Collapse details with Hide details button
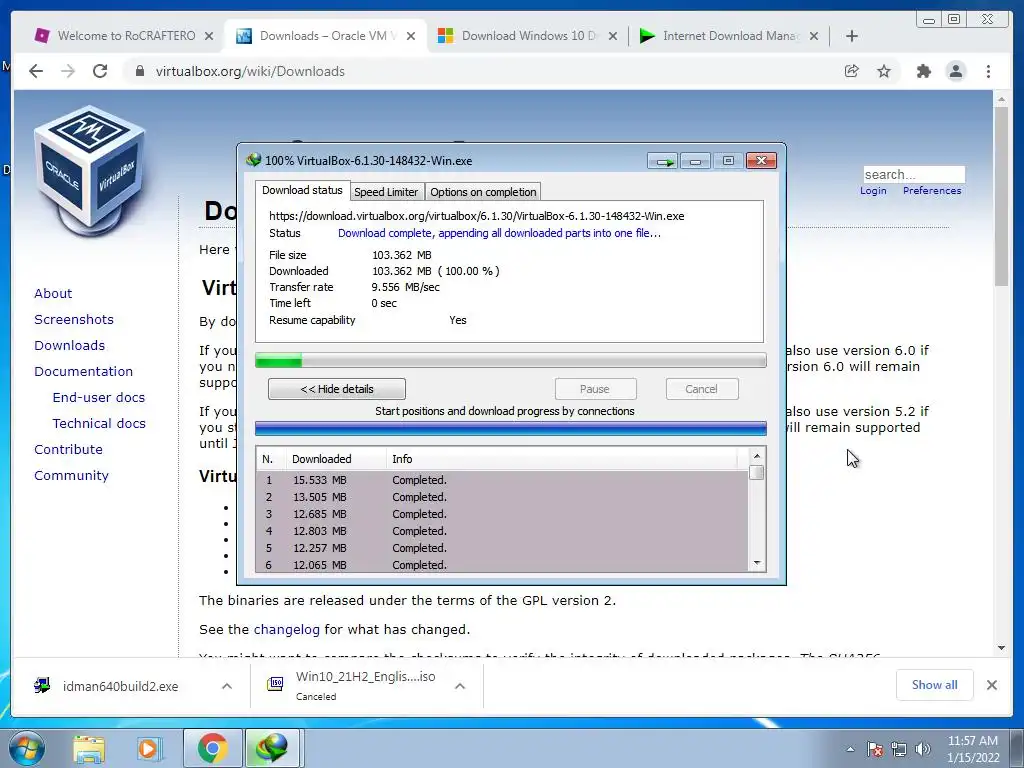This screenshot has width=1024, height=768. pos(337,389)
